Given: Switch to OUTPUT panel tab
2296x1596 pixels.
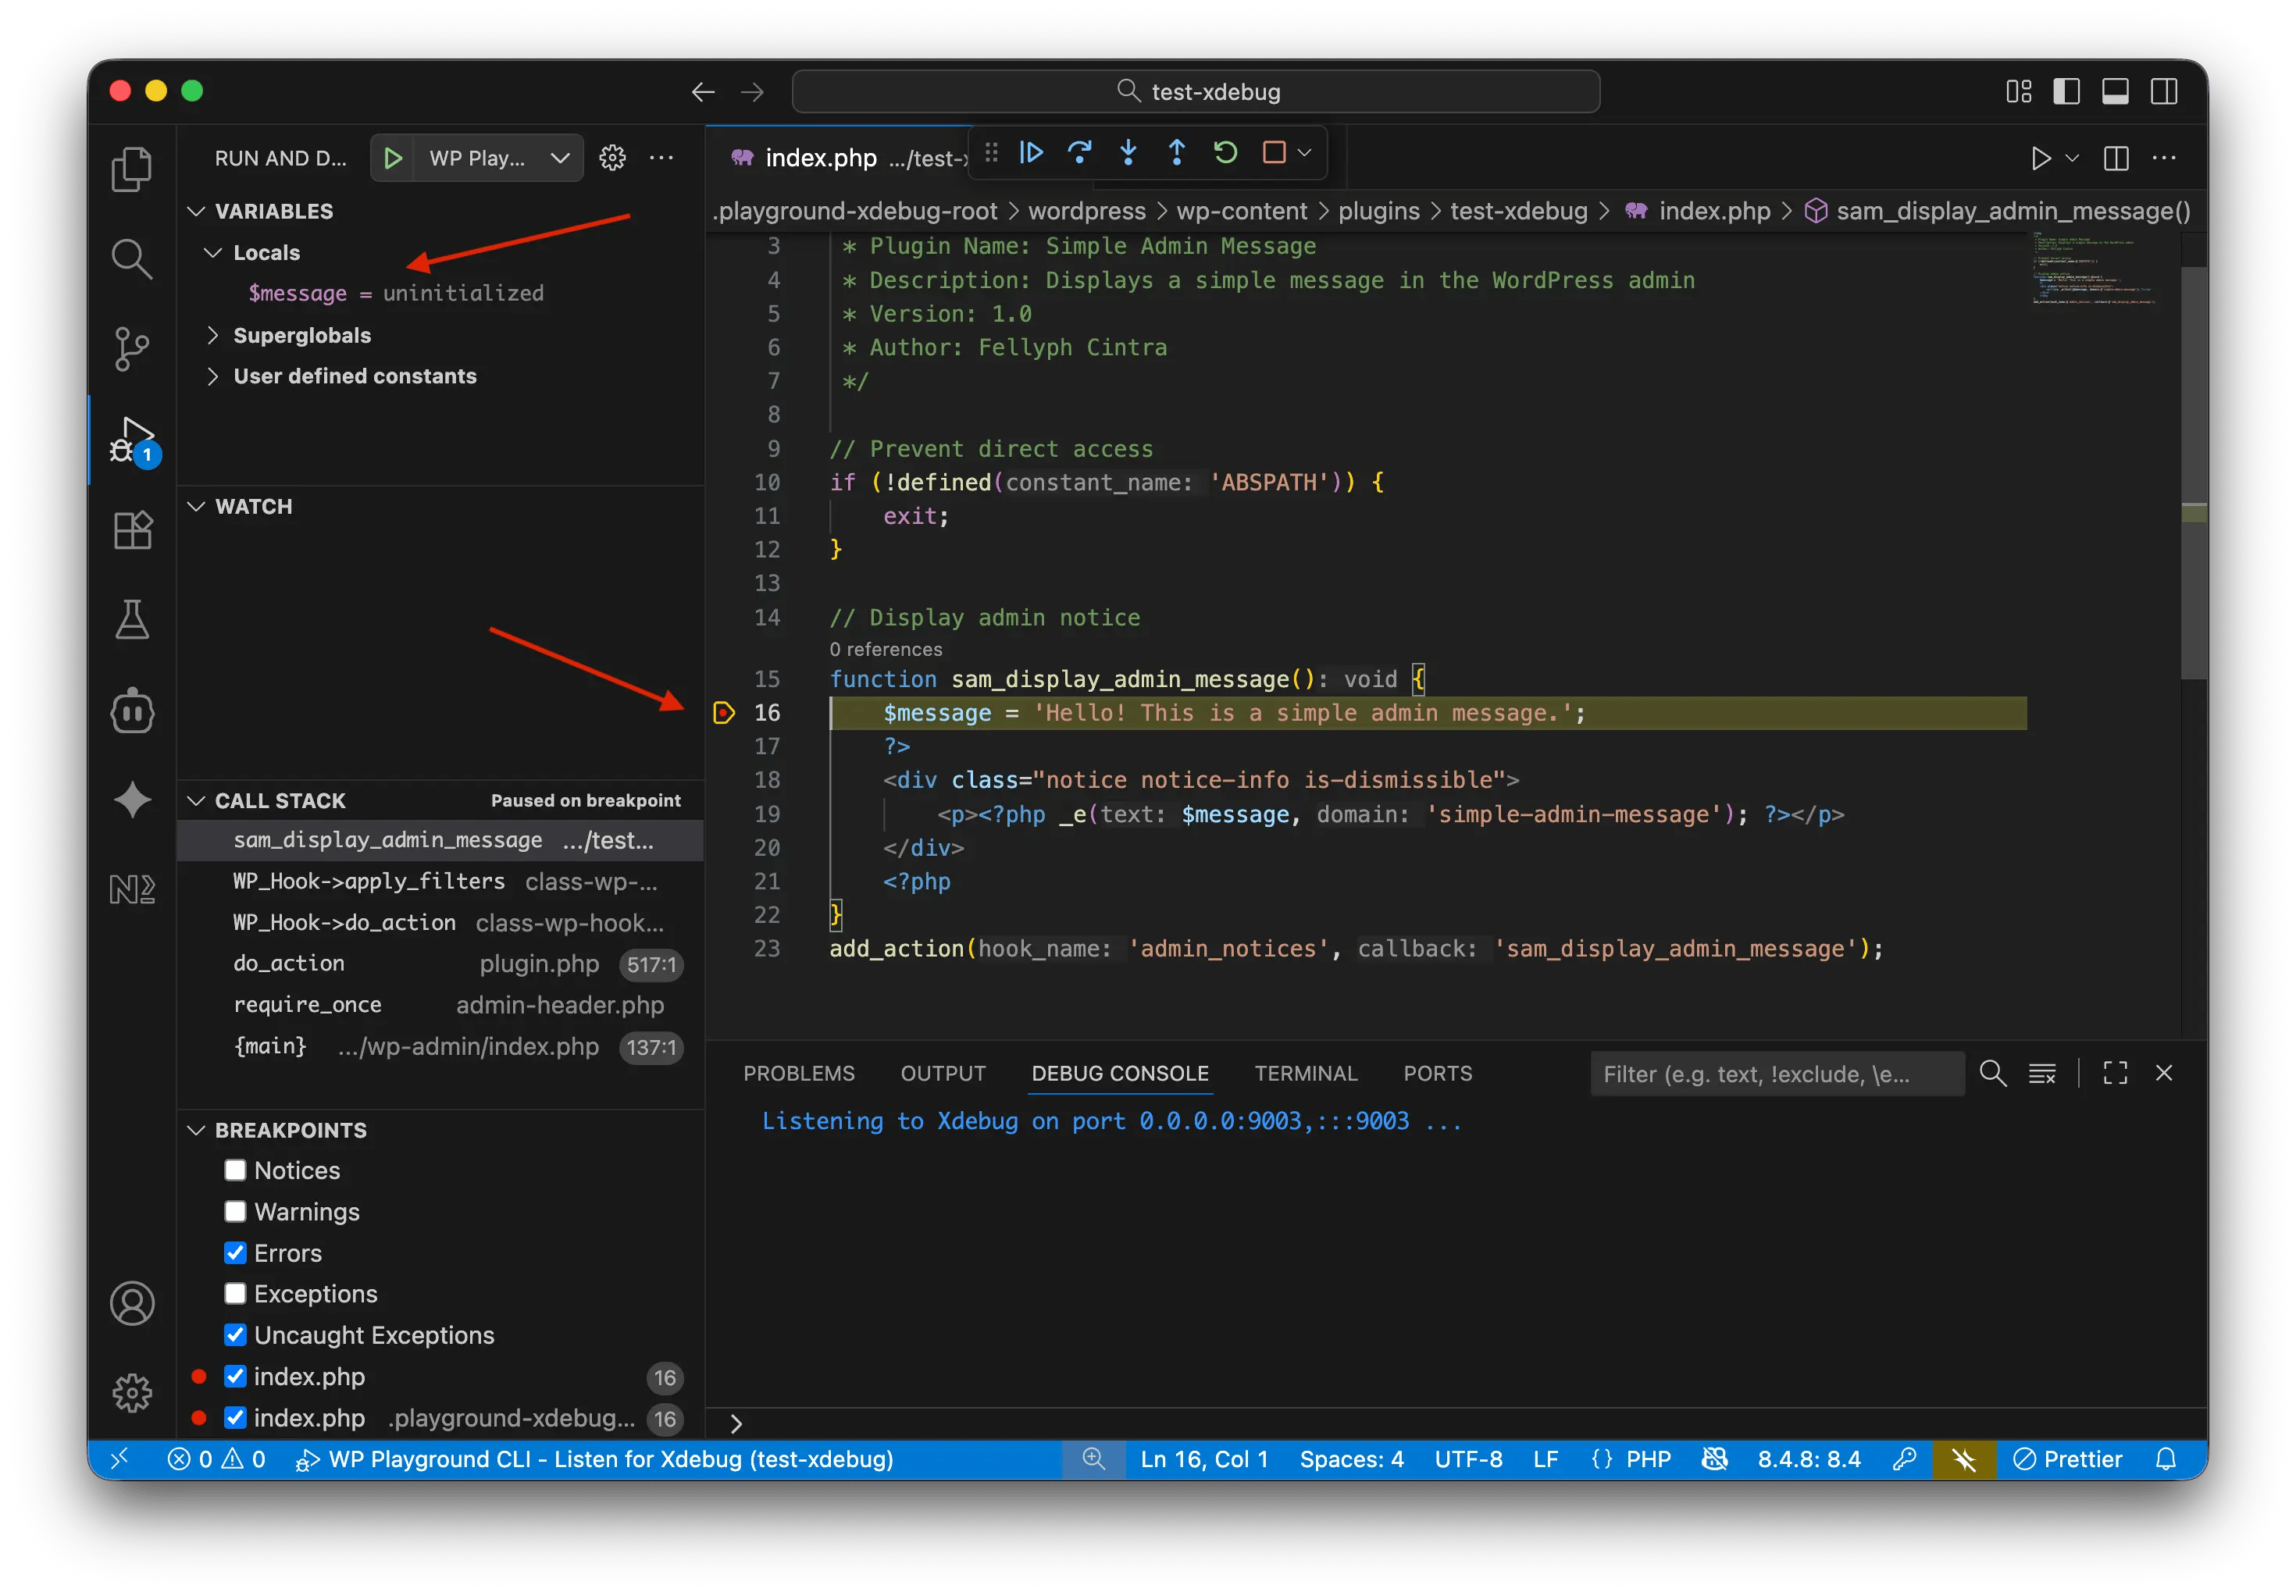Looking at the screenshot, I should (x=943, y=1073).
